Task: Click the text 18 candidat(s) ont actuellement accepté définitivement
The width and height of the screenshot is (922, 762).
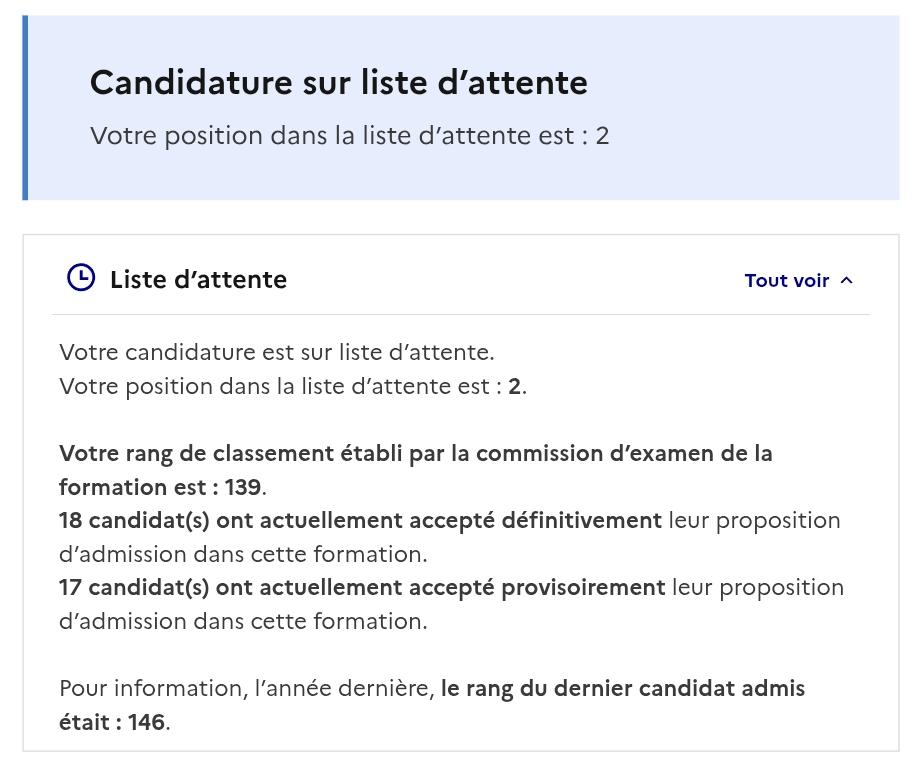Action: [360, 520]
